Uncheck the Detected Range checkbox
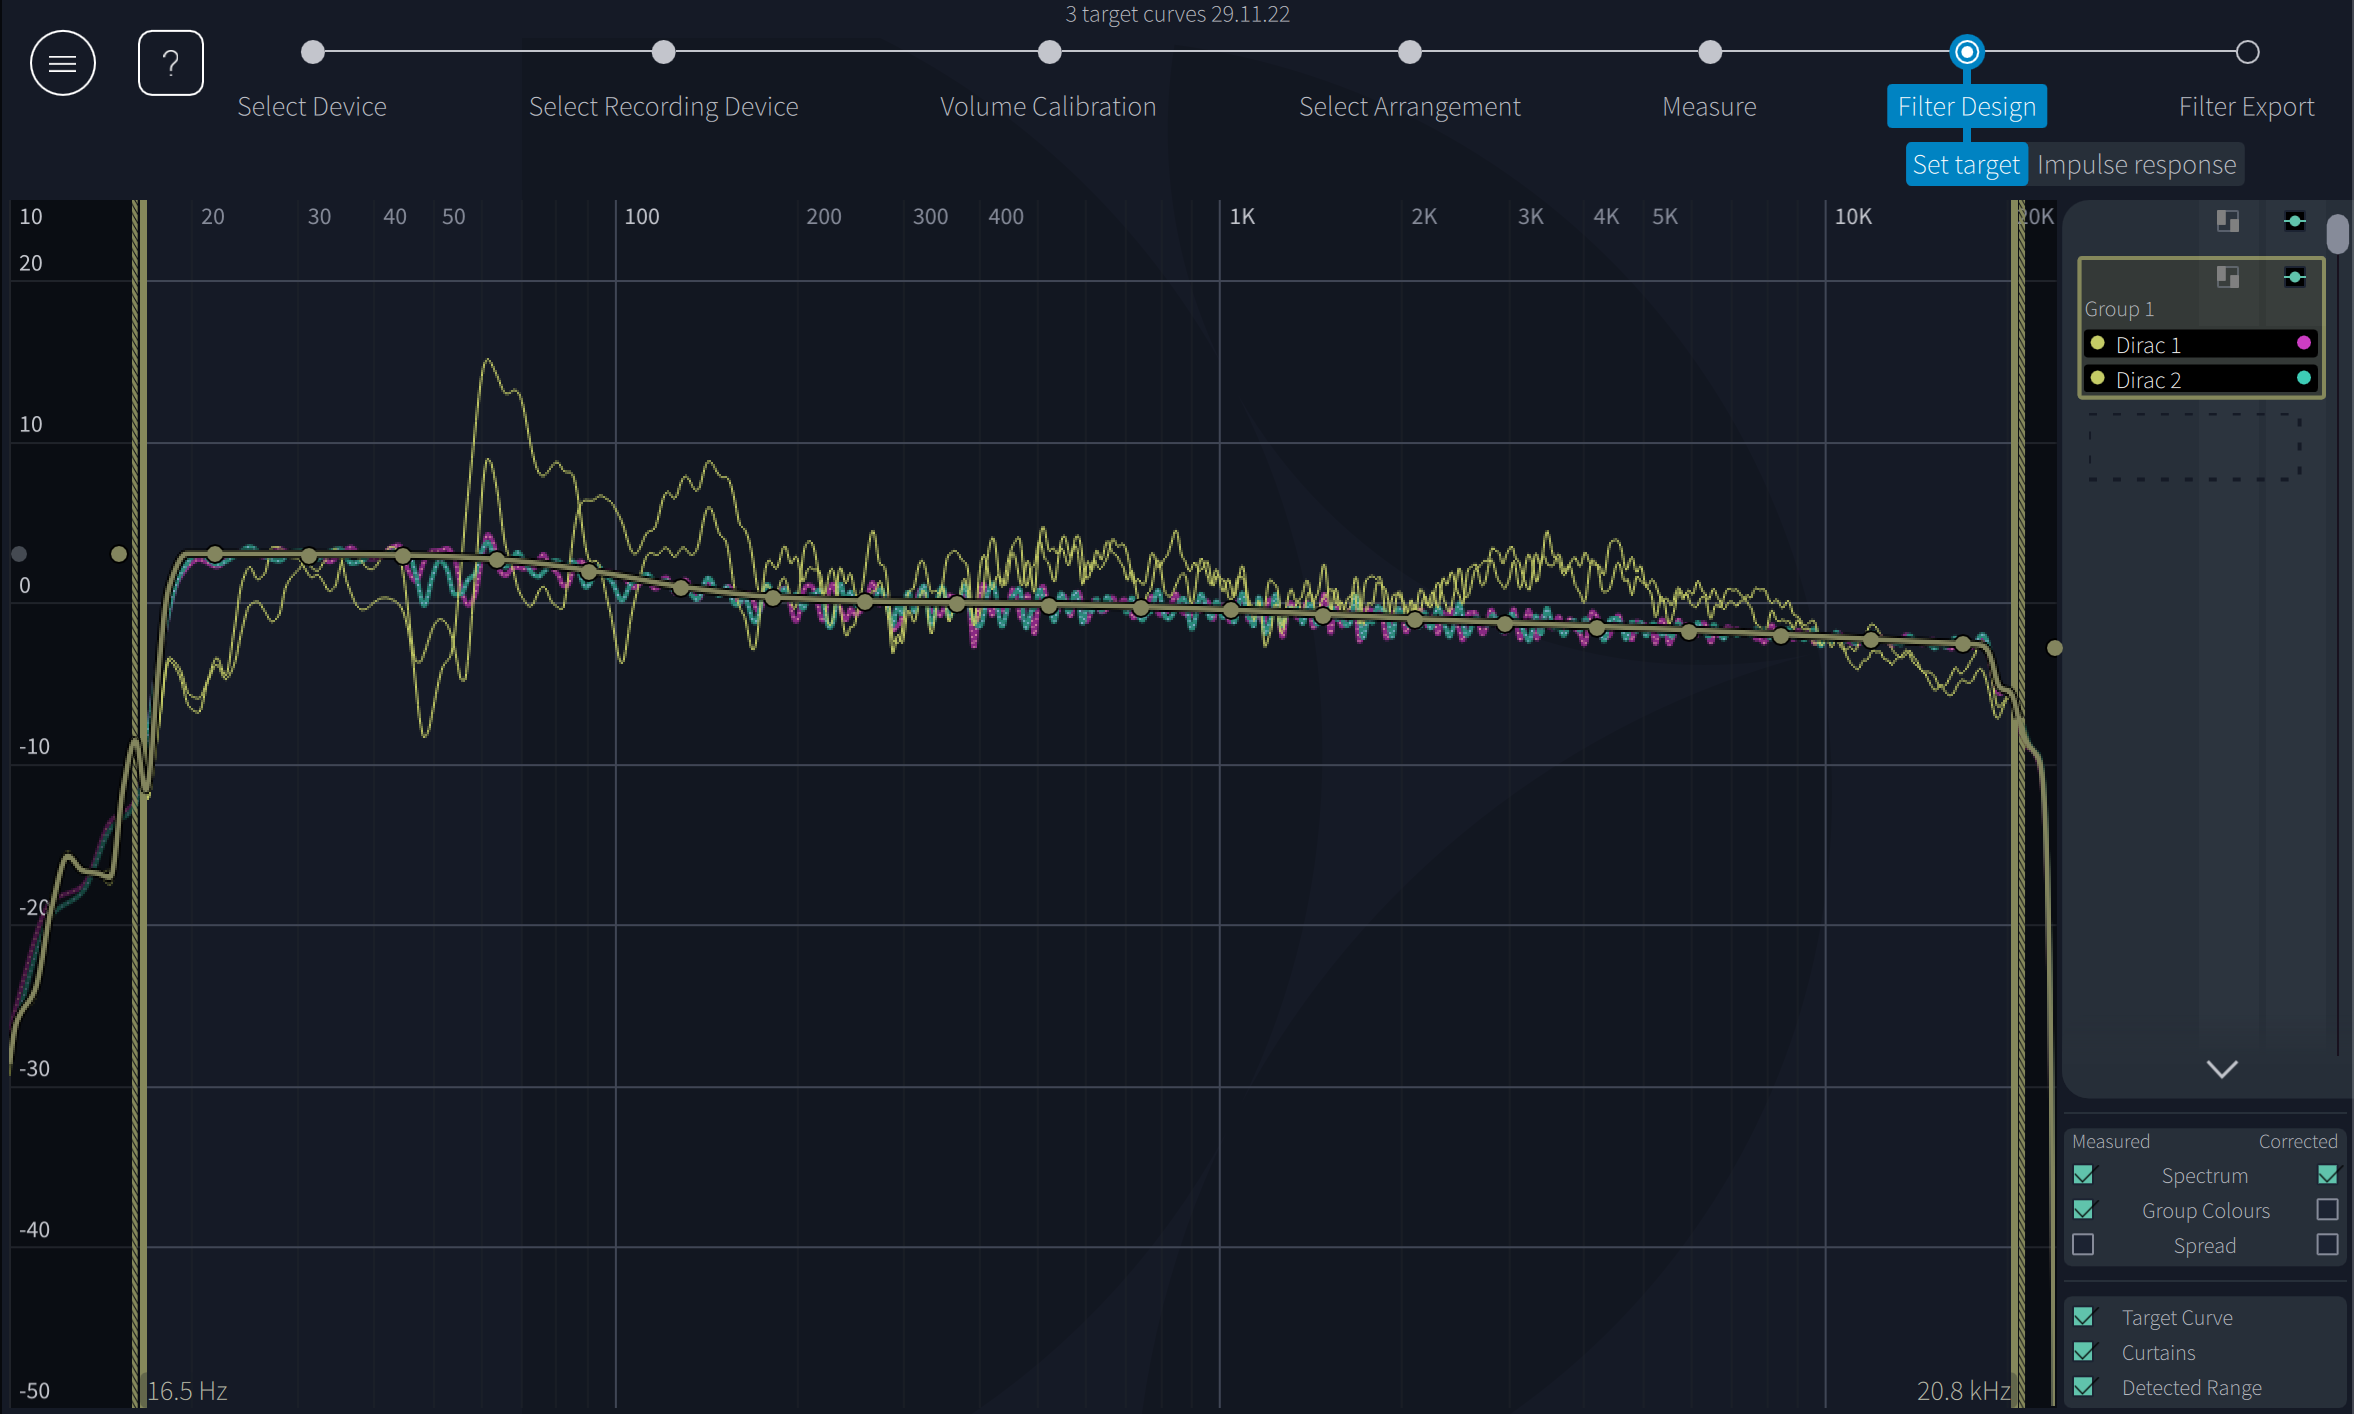This screenshot has width=2354, height=1414. pos(2084,1387)
